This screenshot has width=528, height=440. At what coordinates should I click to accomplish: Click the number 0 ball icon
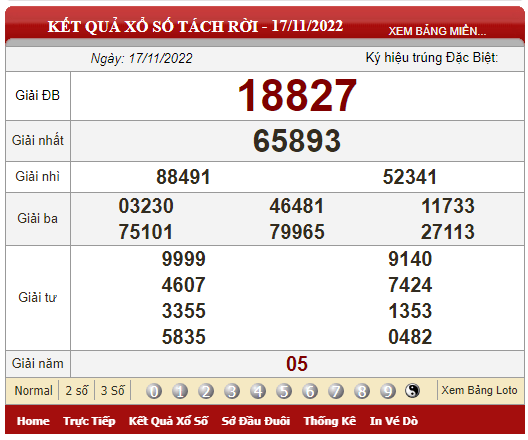click(x=154, y=391)
